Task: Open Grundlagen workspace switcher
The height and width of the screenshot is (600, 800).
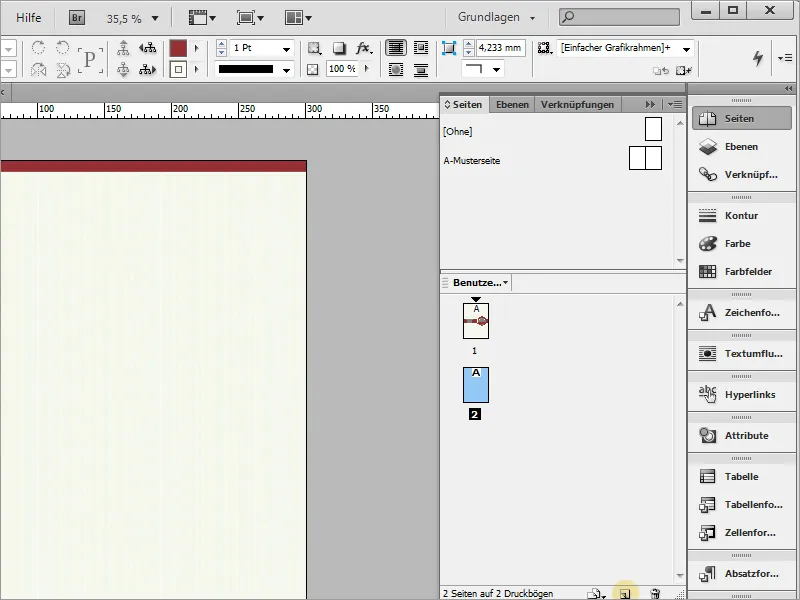Action: pyautogui.click(x=496, y=17)
